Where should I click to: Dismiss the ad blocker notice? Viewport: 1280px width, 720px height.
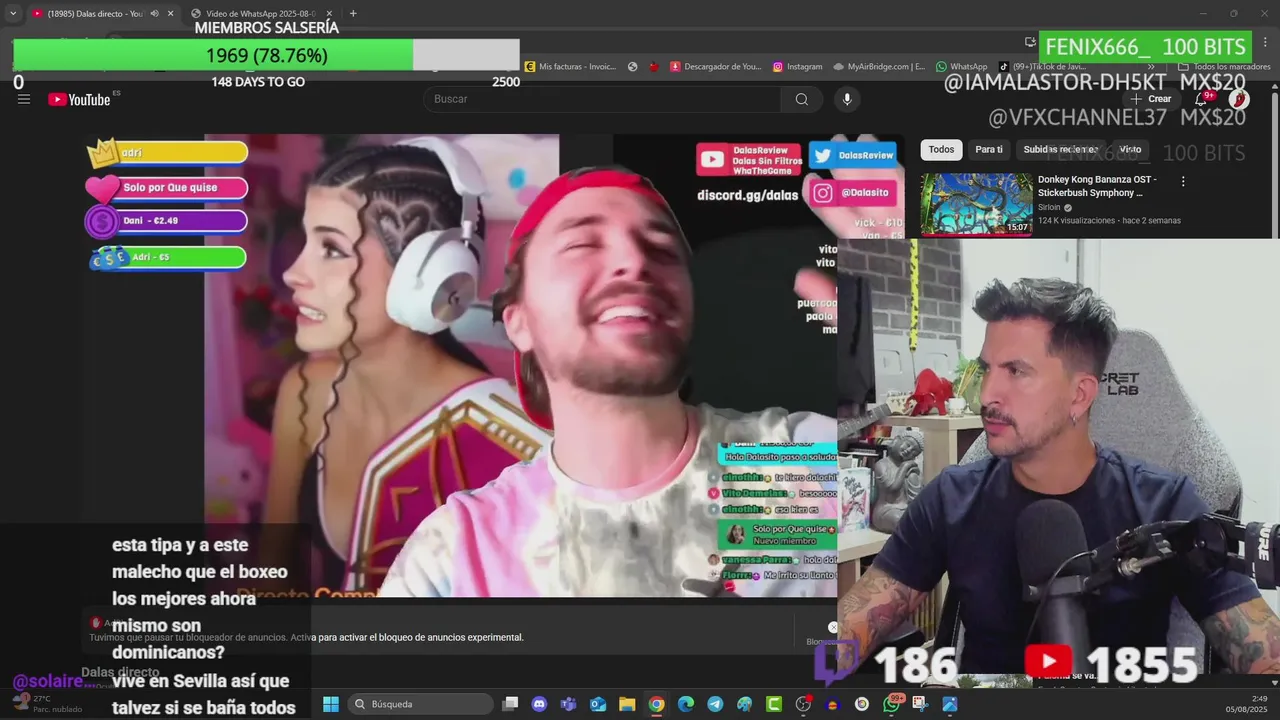click(832, 628)
